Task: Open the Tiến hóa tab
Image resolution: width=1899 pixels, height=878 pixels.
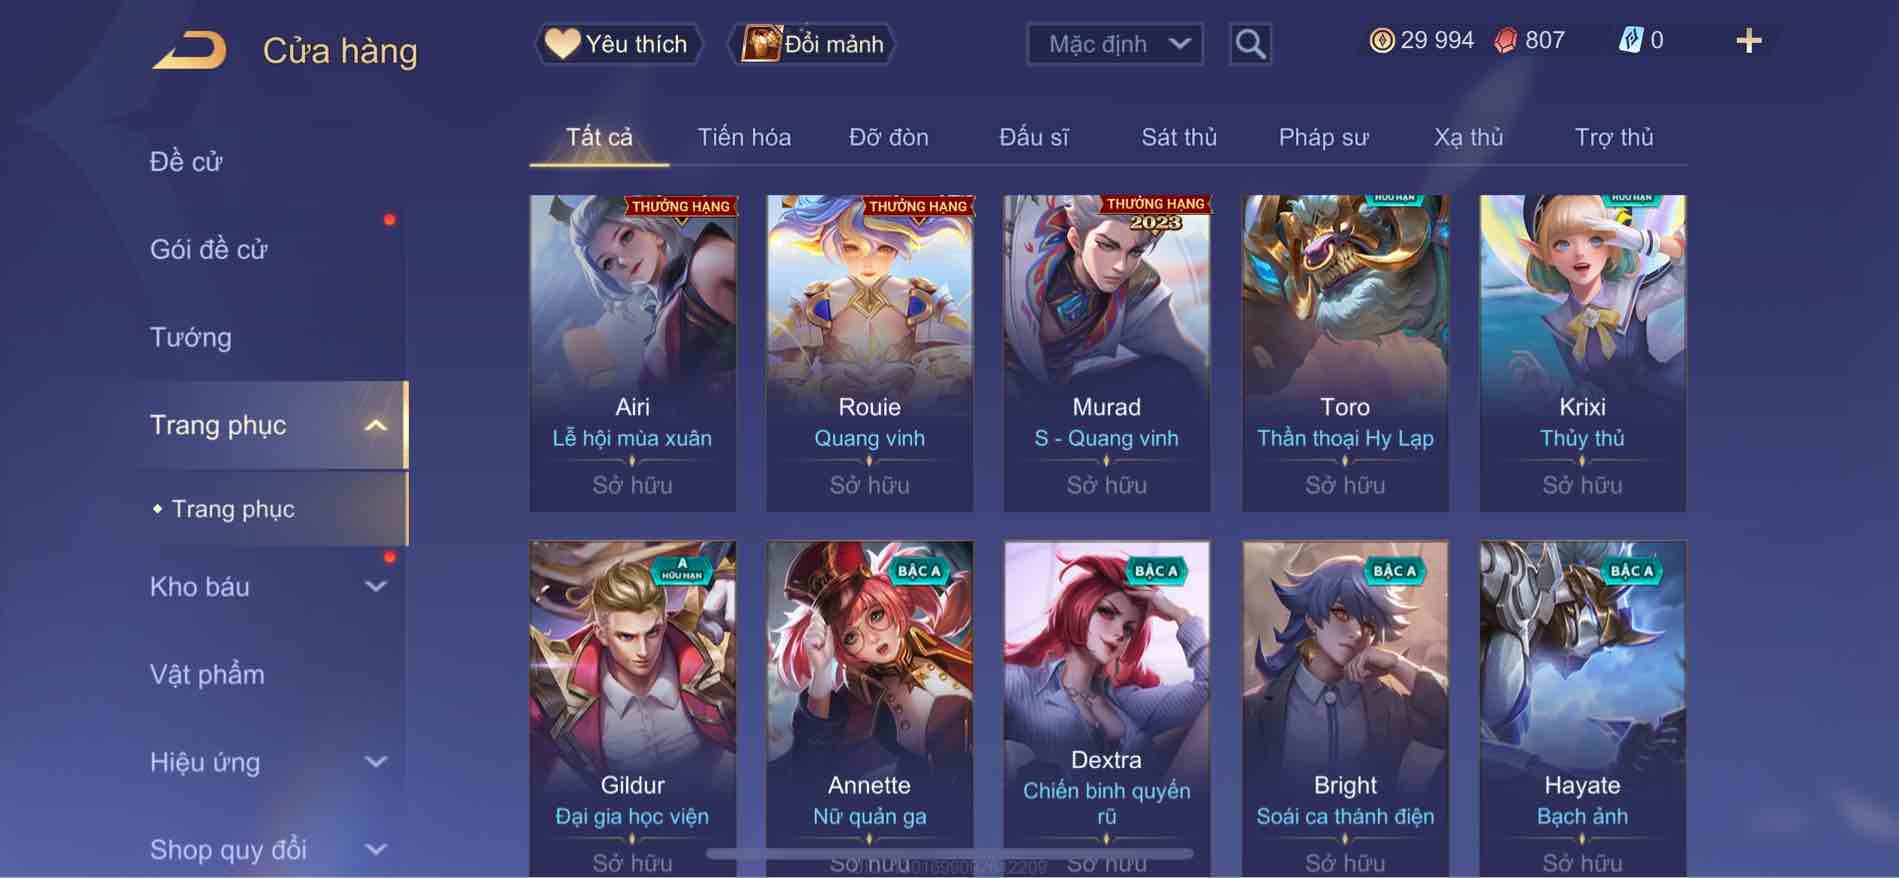Action: tap(744, 137)
